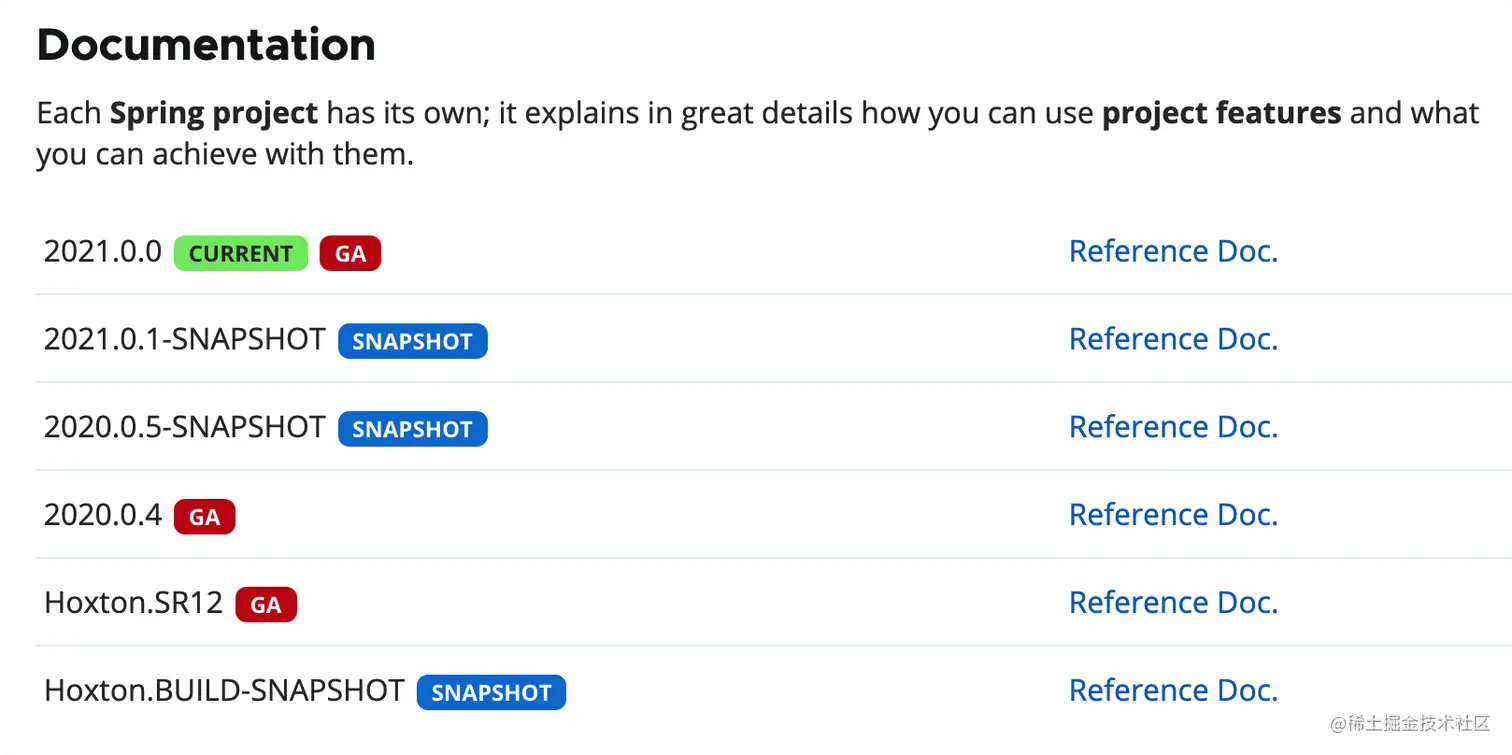The width and height of the screenshot is (1512, 755).
Task: Select the Hoxton.SR12 version label
Action: pyautogui.click(x=134, y=603)
